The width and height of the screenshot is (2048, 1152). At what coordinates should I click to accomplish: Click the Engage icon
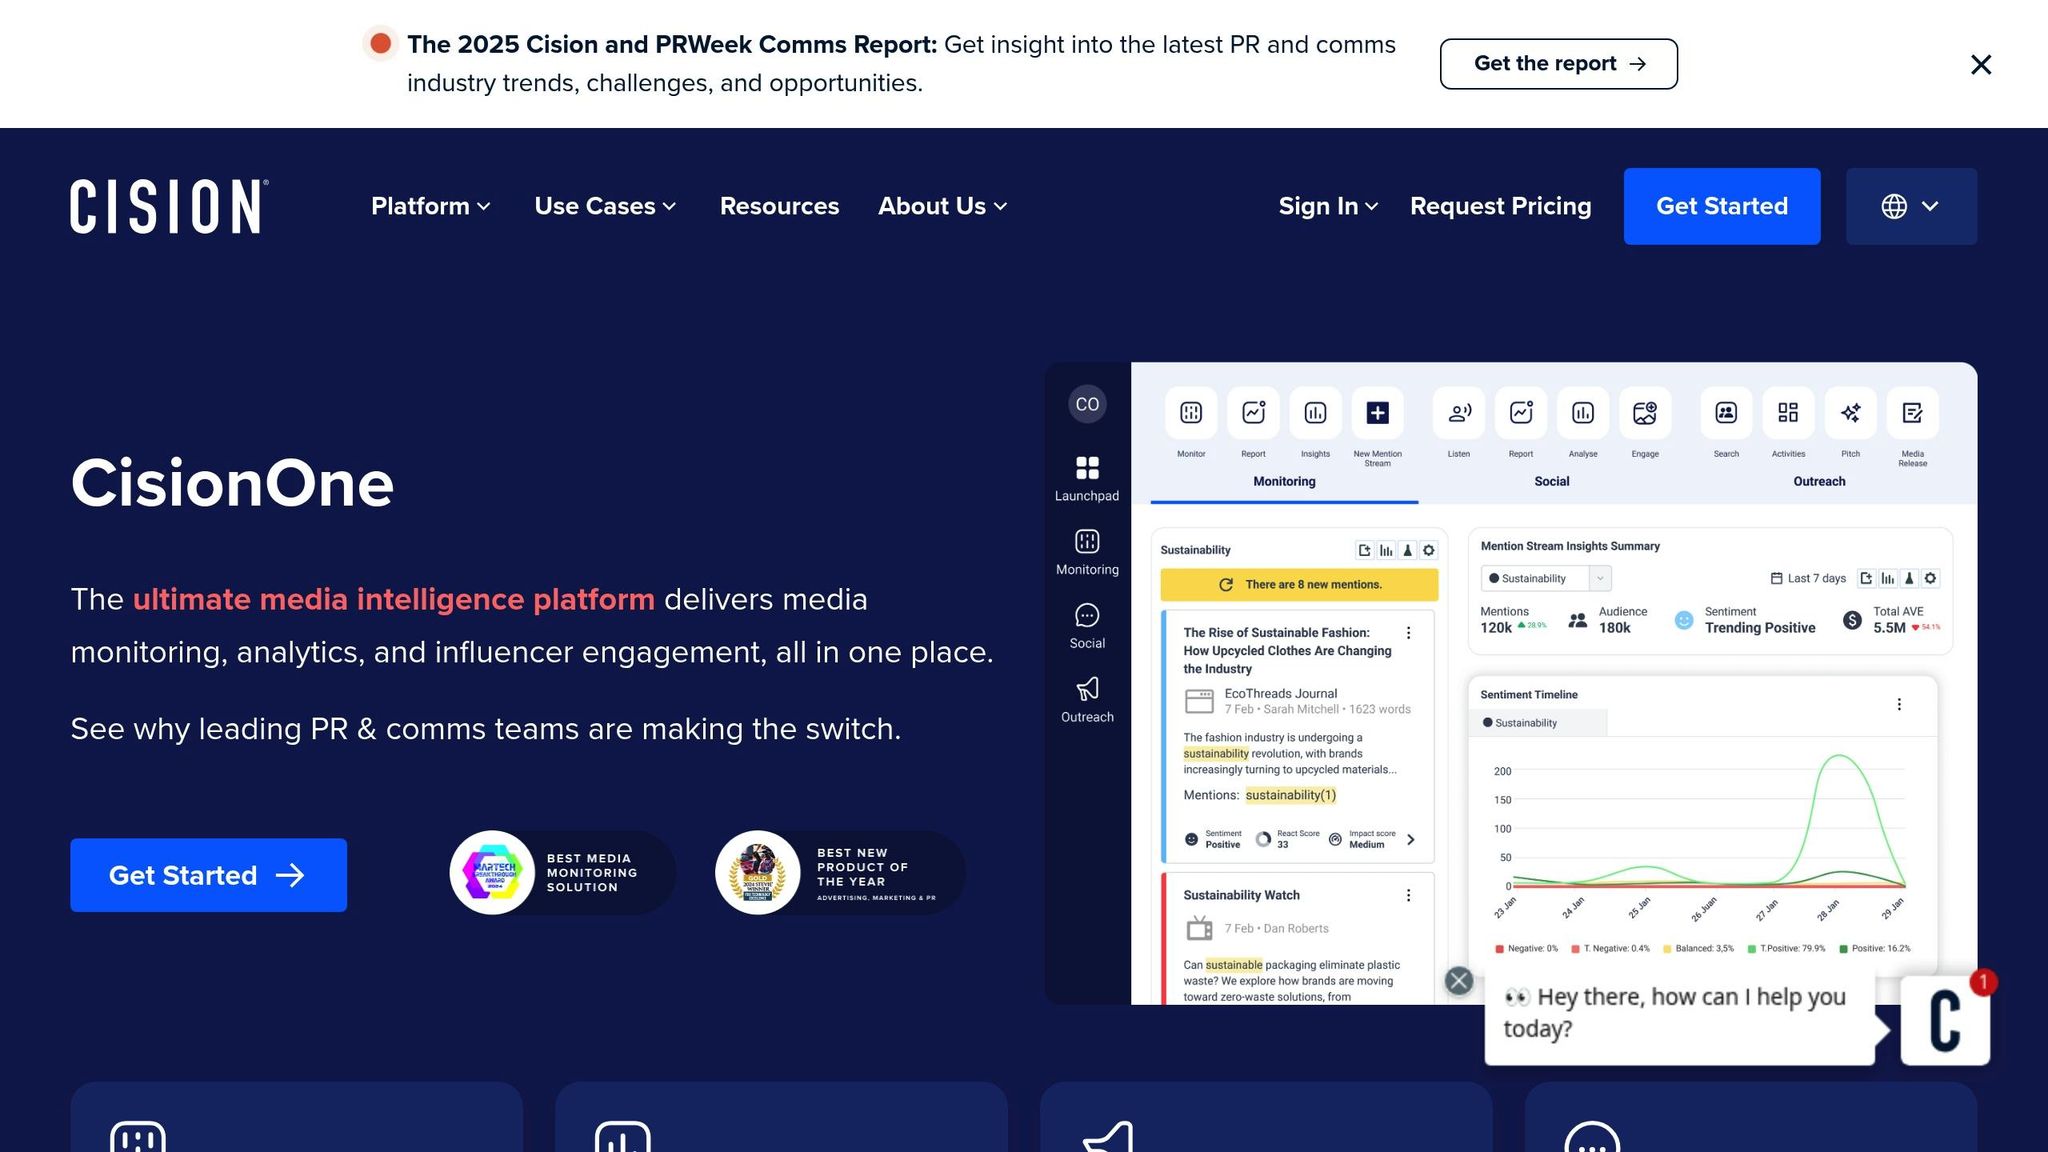pos(1645,413)
